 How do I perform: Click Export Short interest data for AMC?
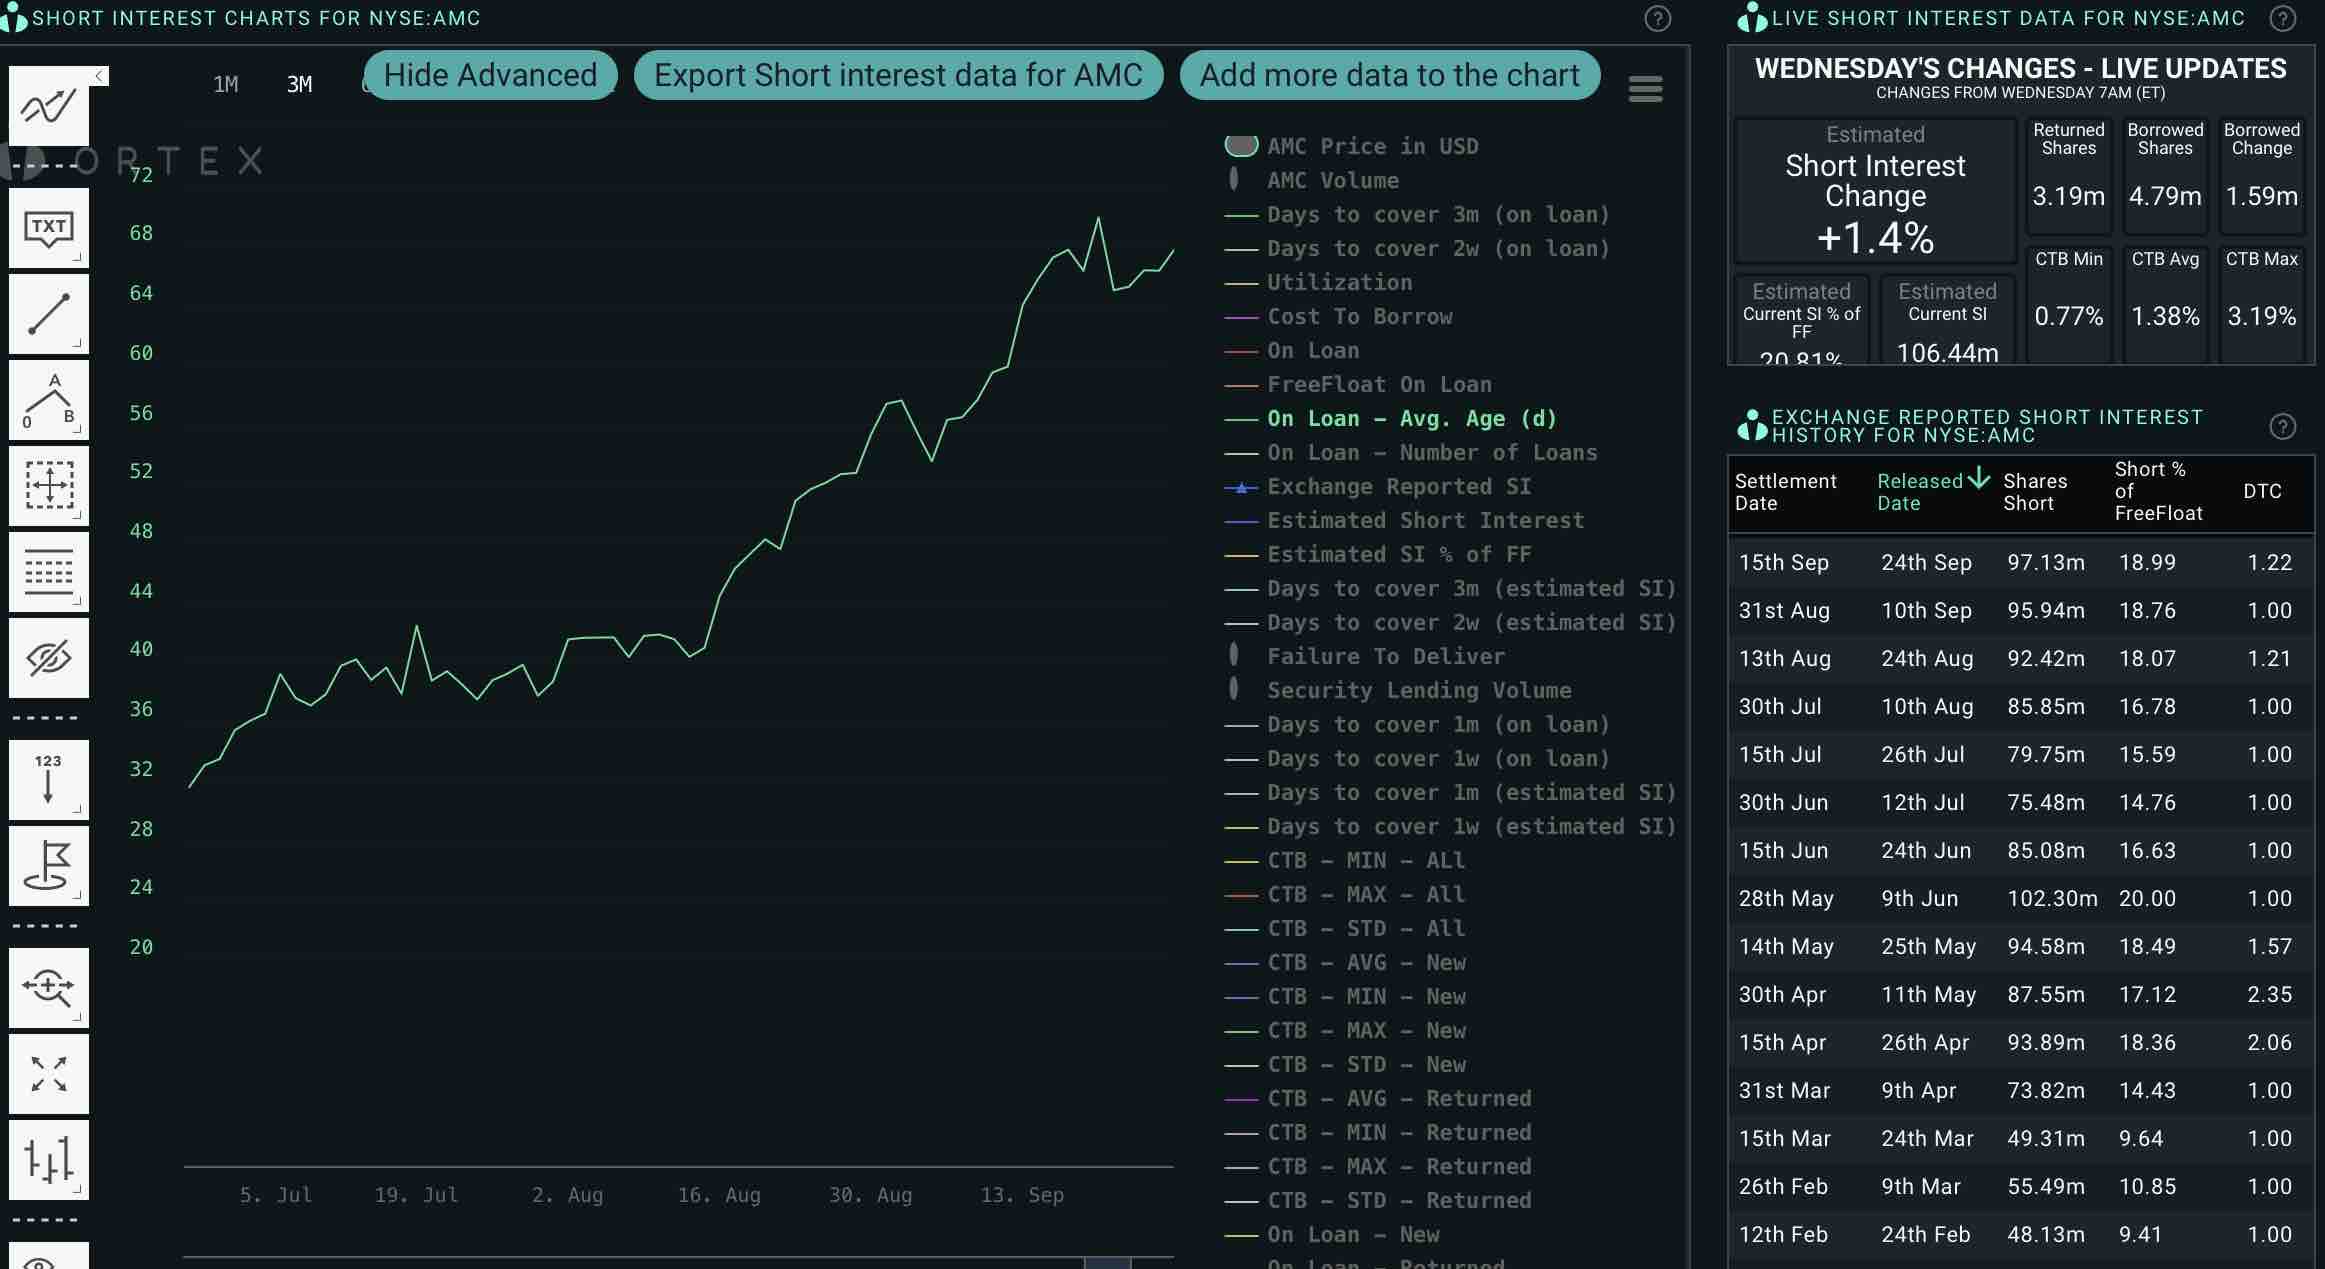pyautogui.click(x=897, y=75)
